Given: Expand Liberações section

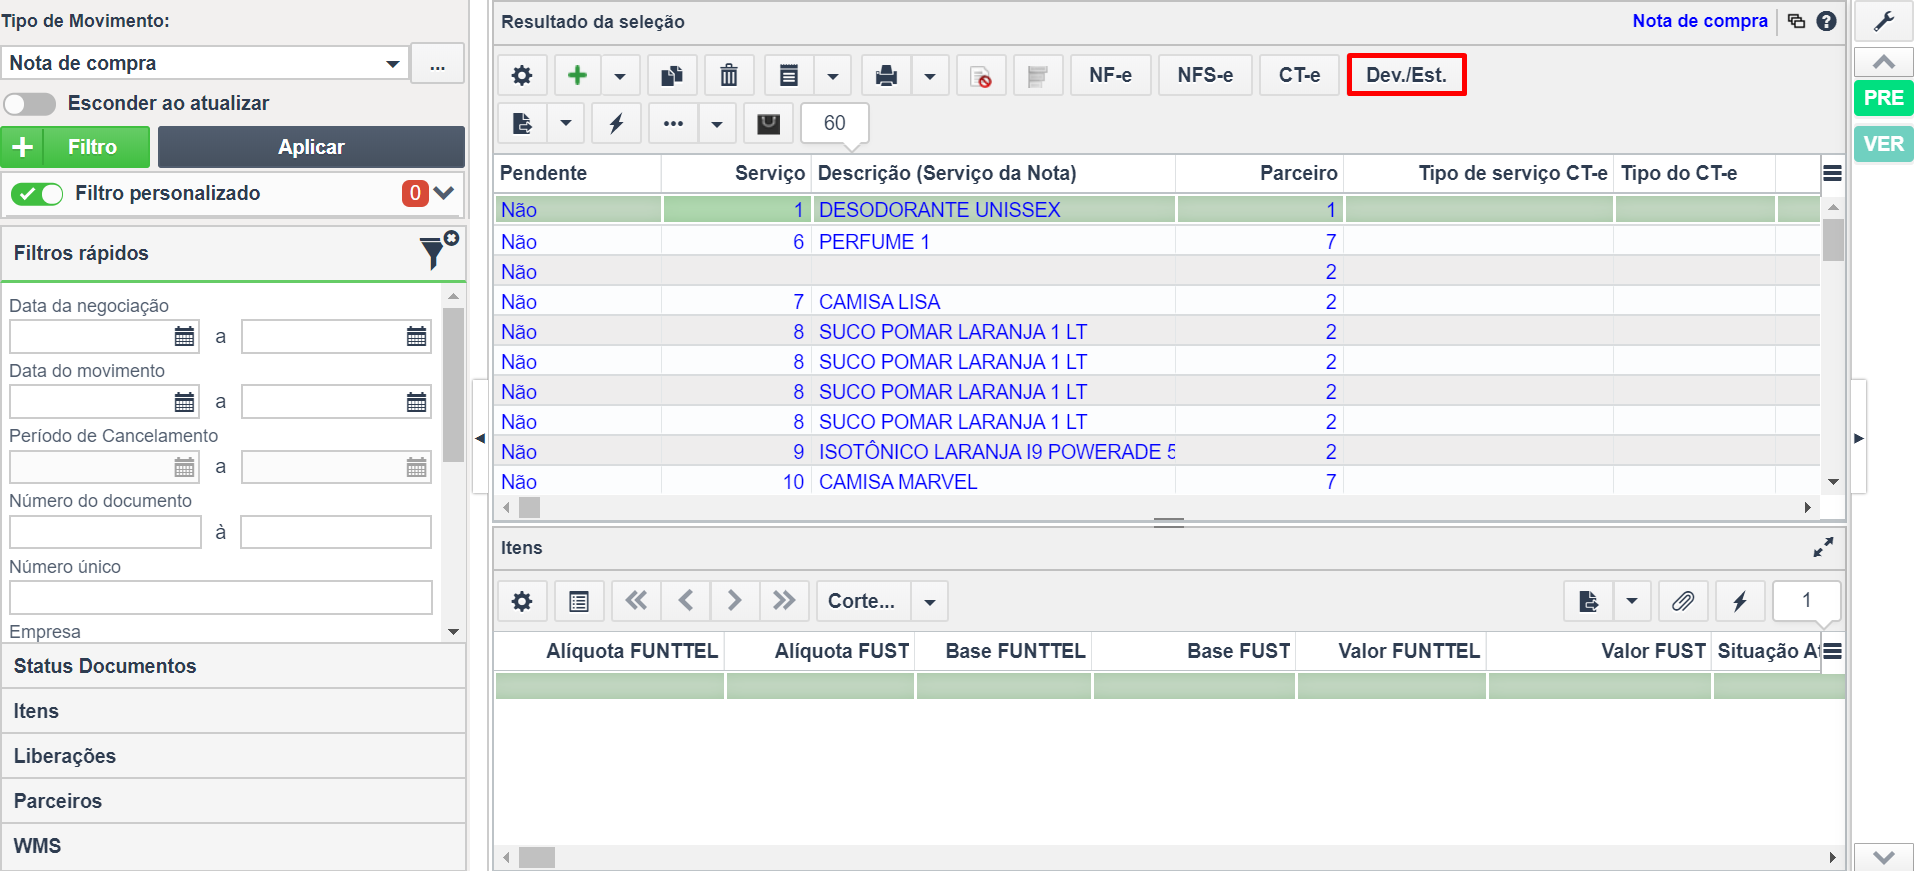Looking at the screenshot, I should [x=234, y=756].
